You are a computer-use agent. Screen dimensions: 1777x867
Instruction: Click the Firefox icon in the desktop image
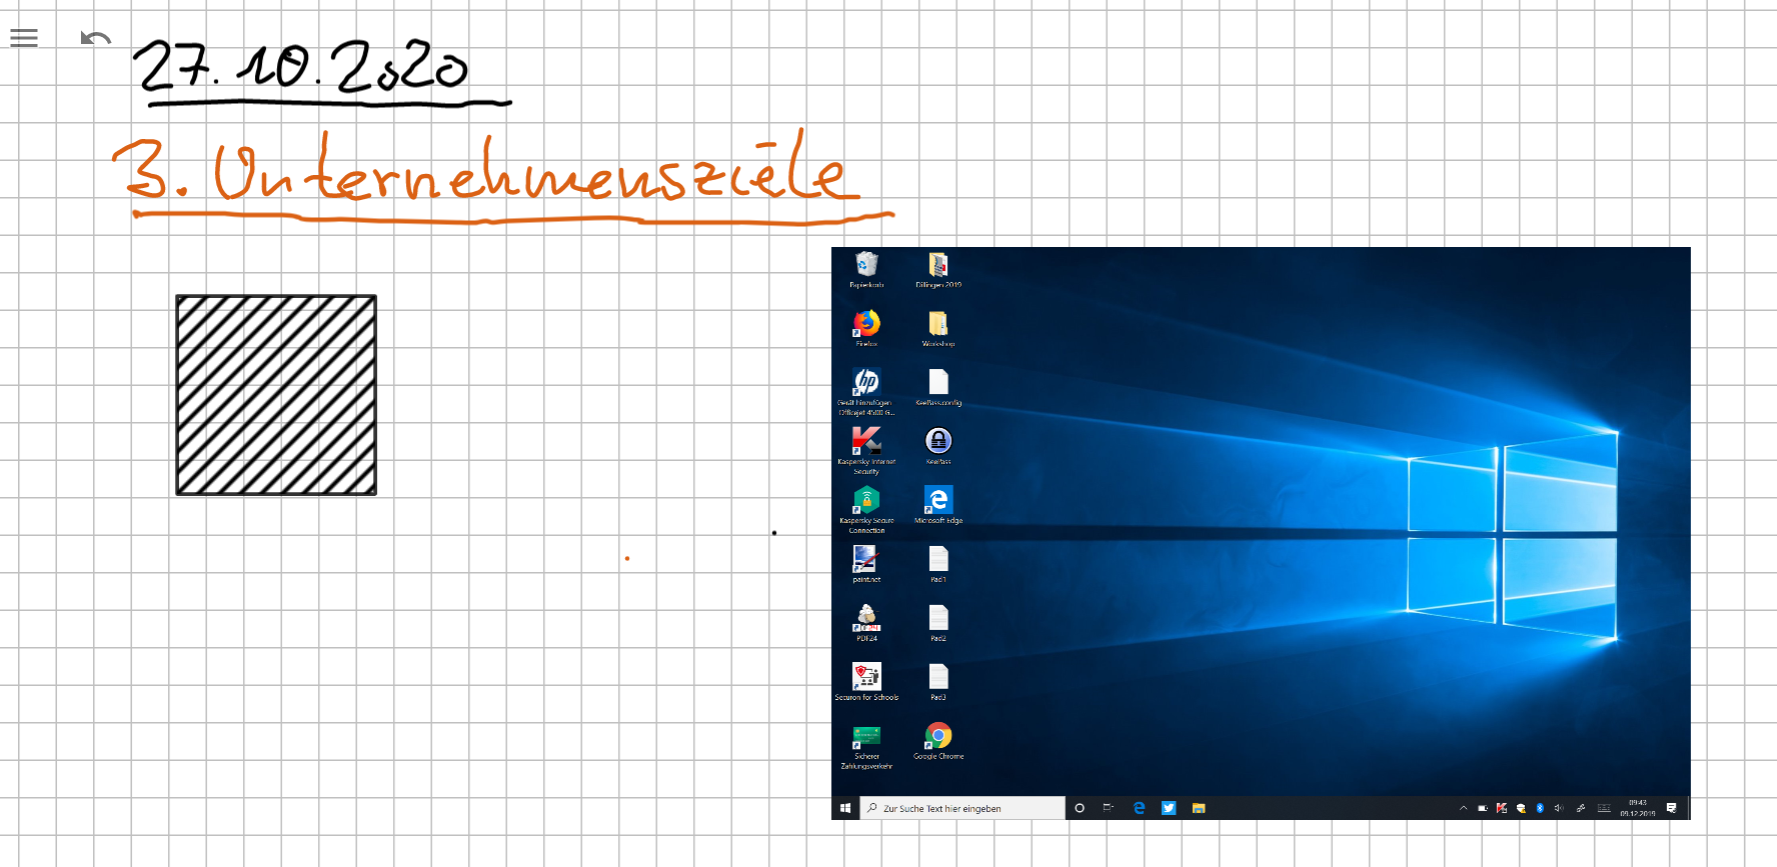[866, 323]
